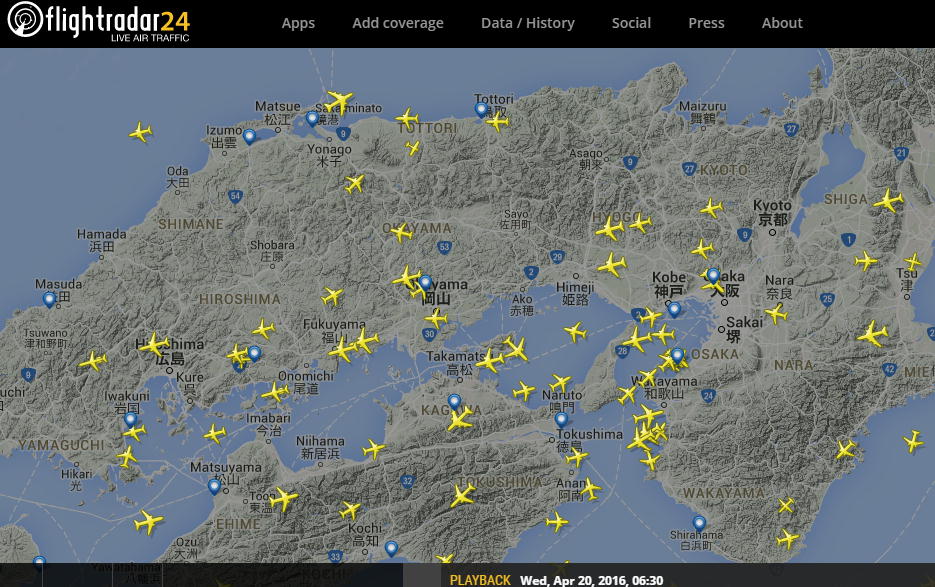The width and height of the screenshot is (935, 587).
Task: Select Add coverage in top navigation
Action: 397,23
